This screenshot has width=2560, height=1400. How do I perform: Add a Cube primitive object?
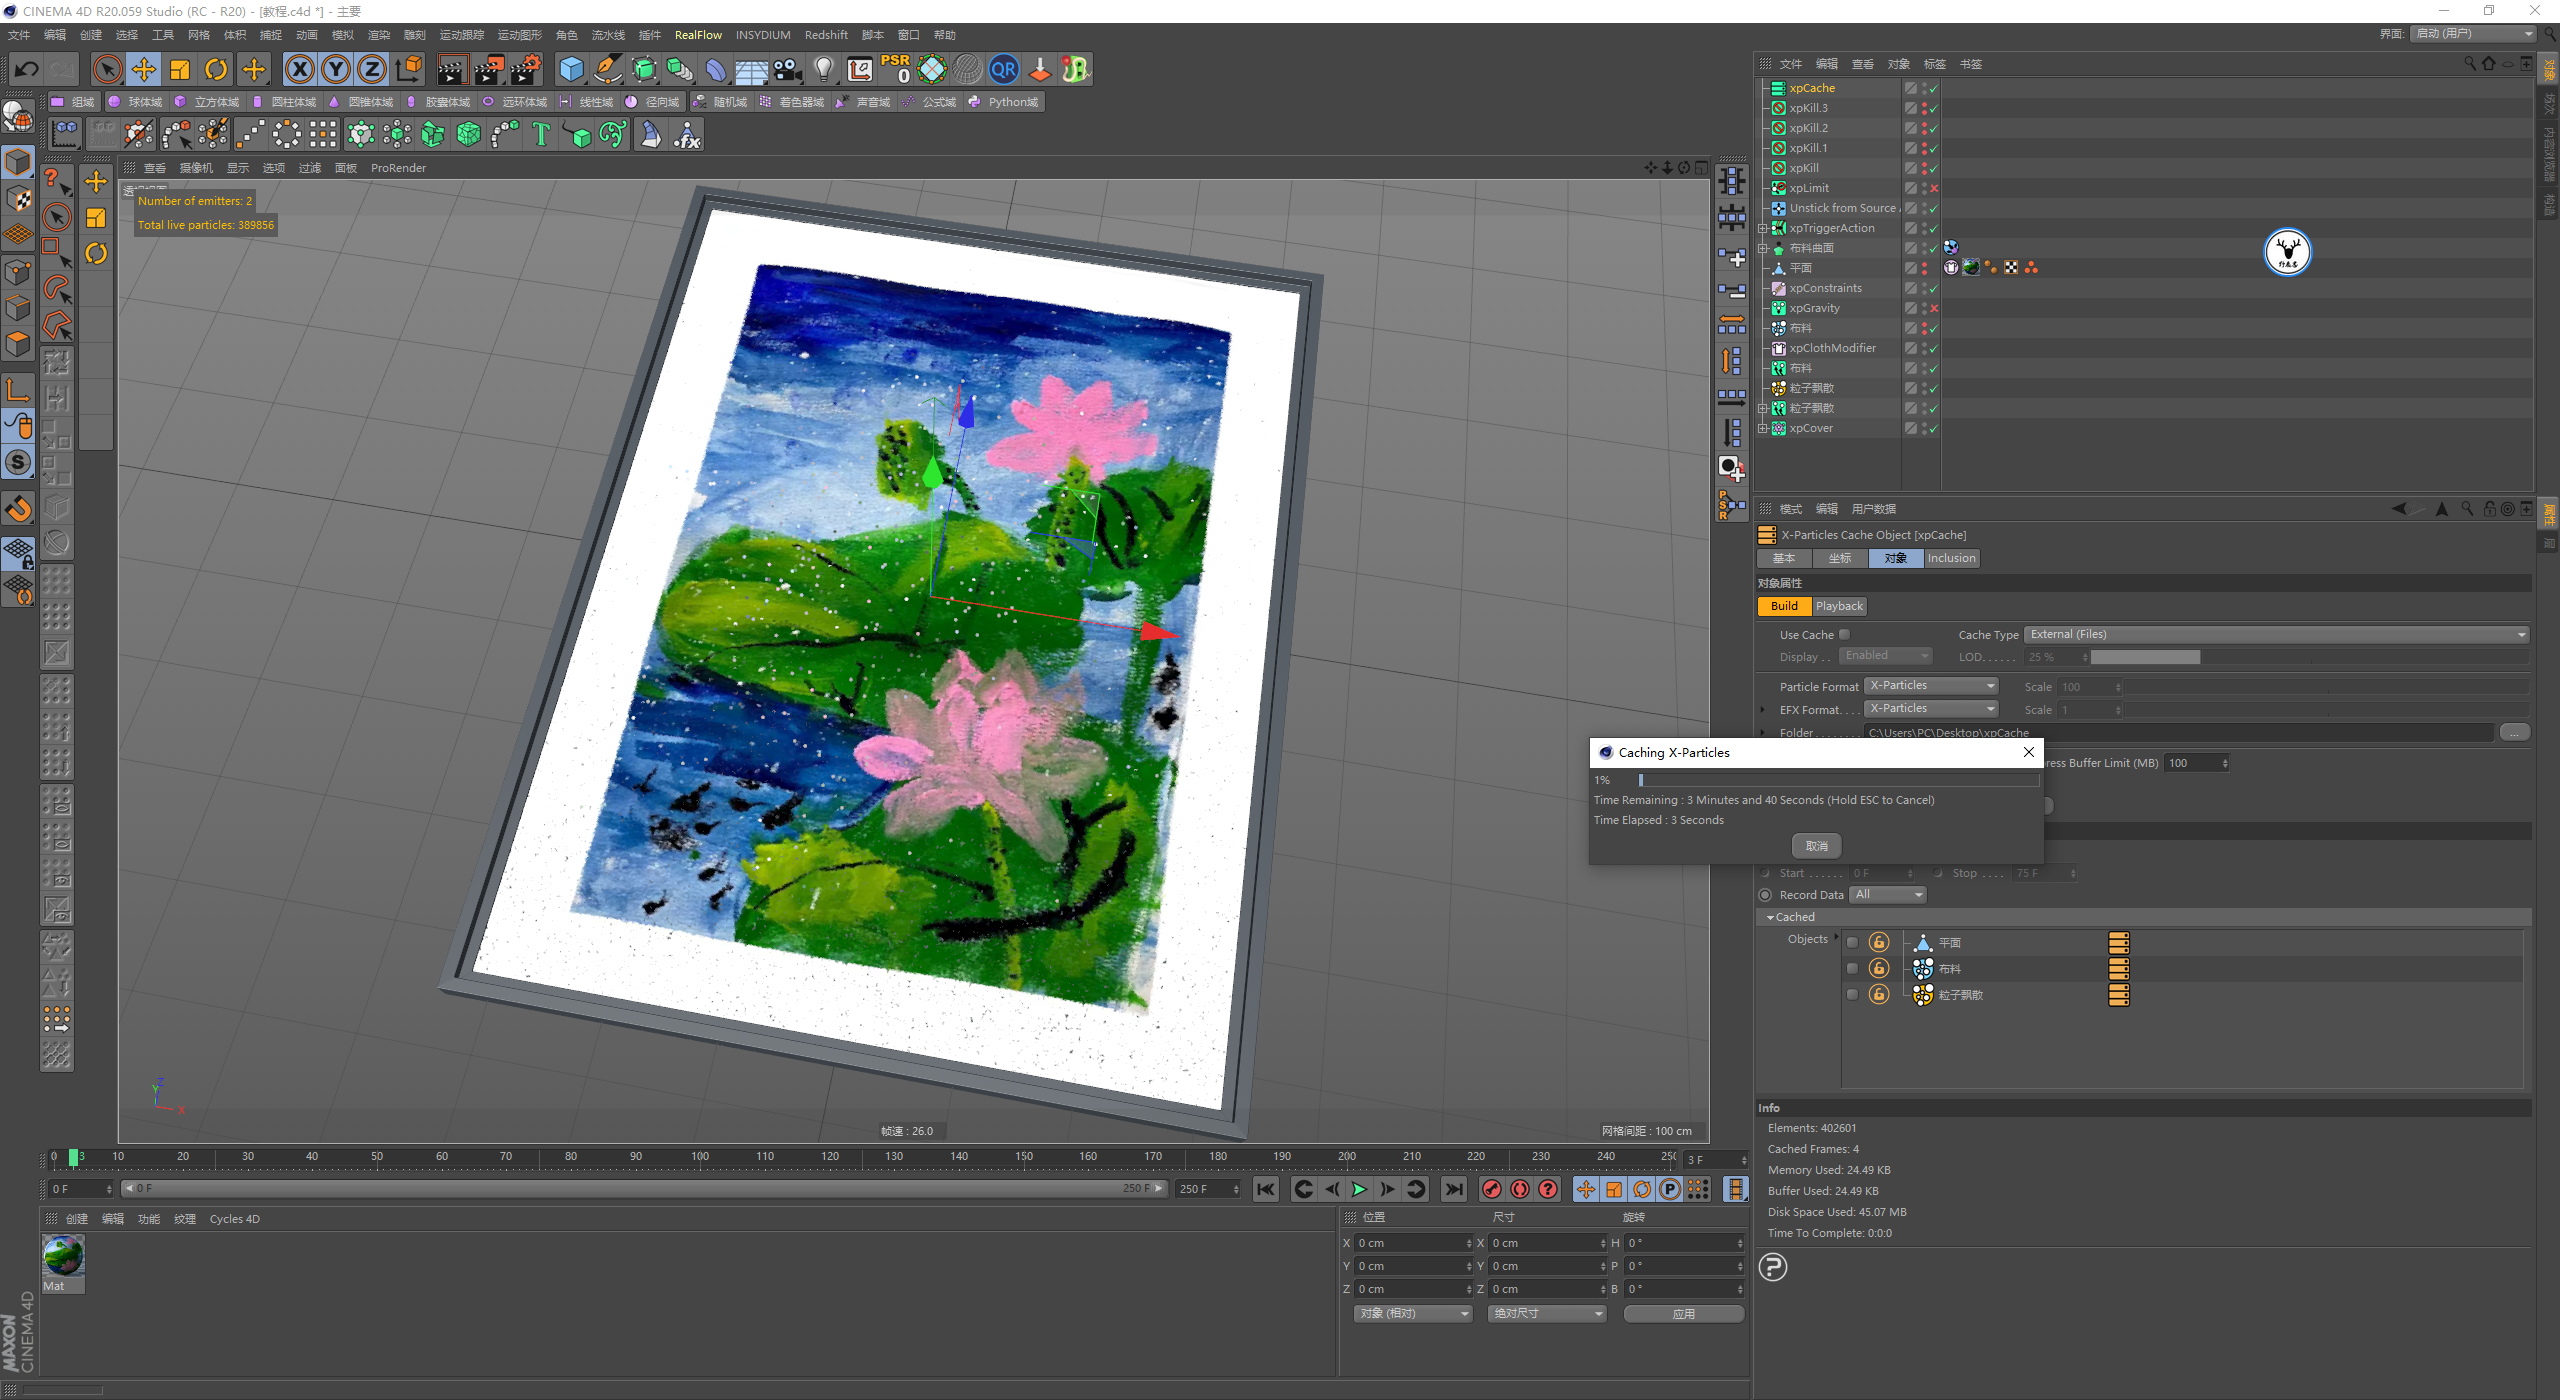571,69
